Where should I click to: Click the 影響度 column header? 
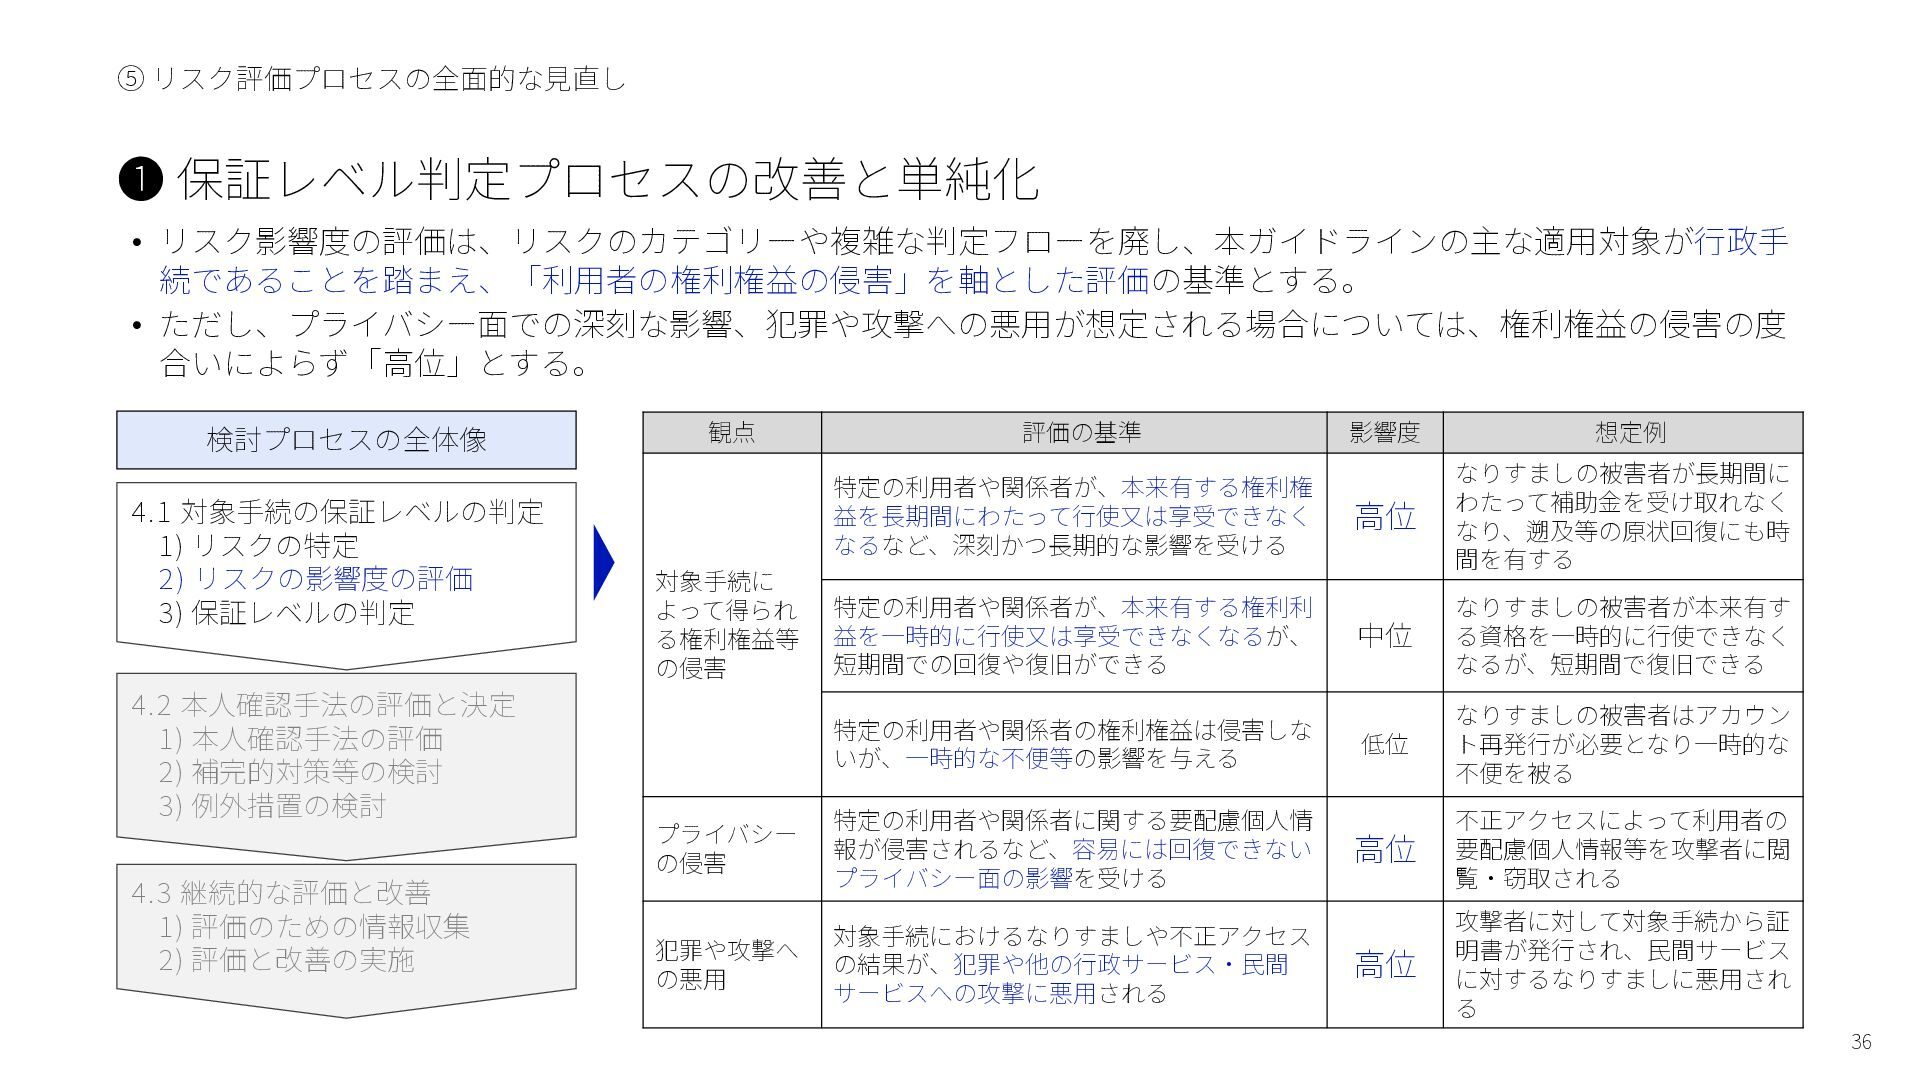tap(1384, 433)
